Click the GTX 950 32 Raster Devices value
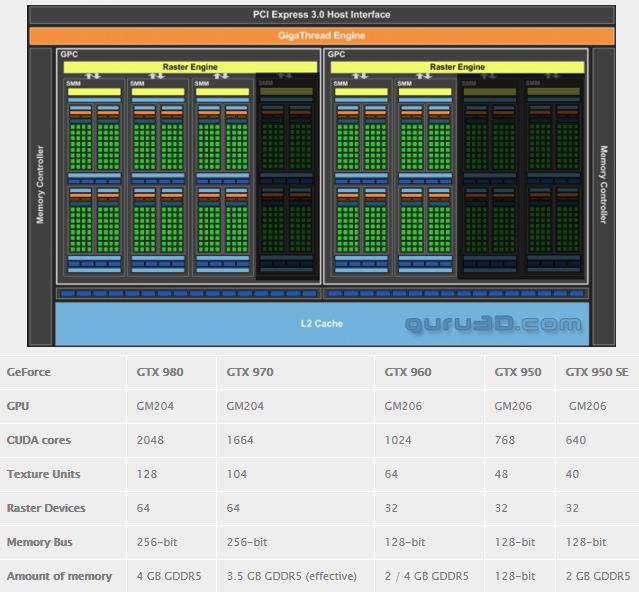Image resolution: width=639 pixels, height=592 pixels. [501, 508]
